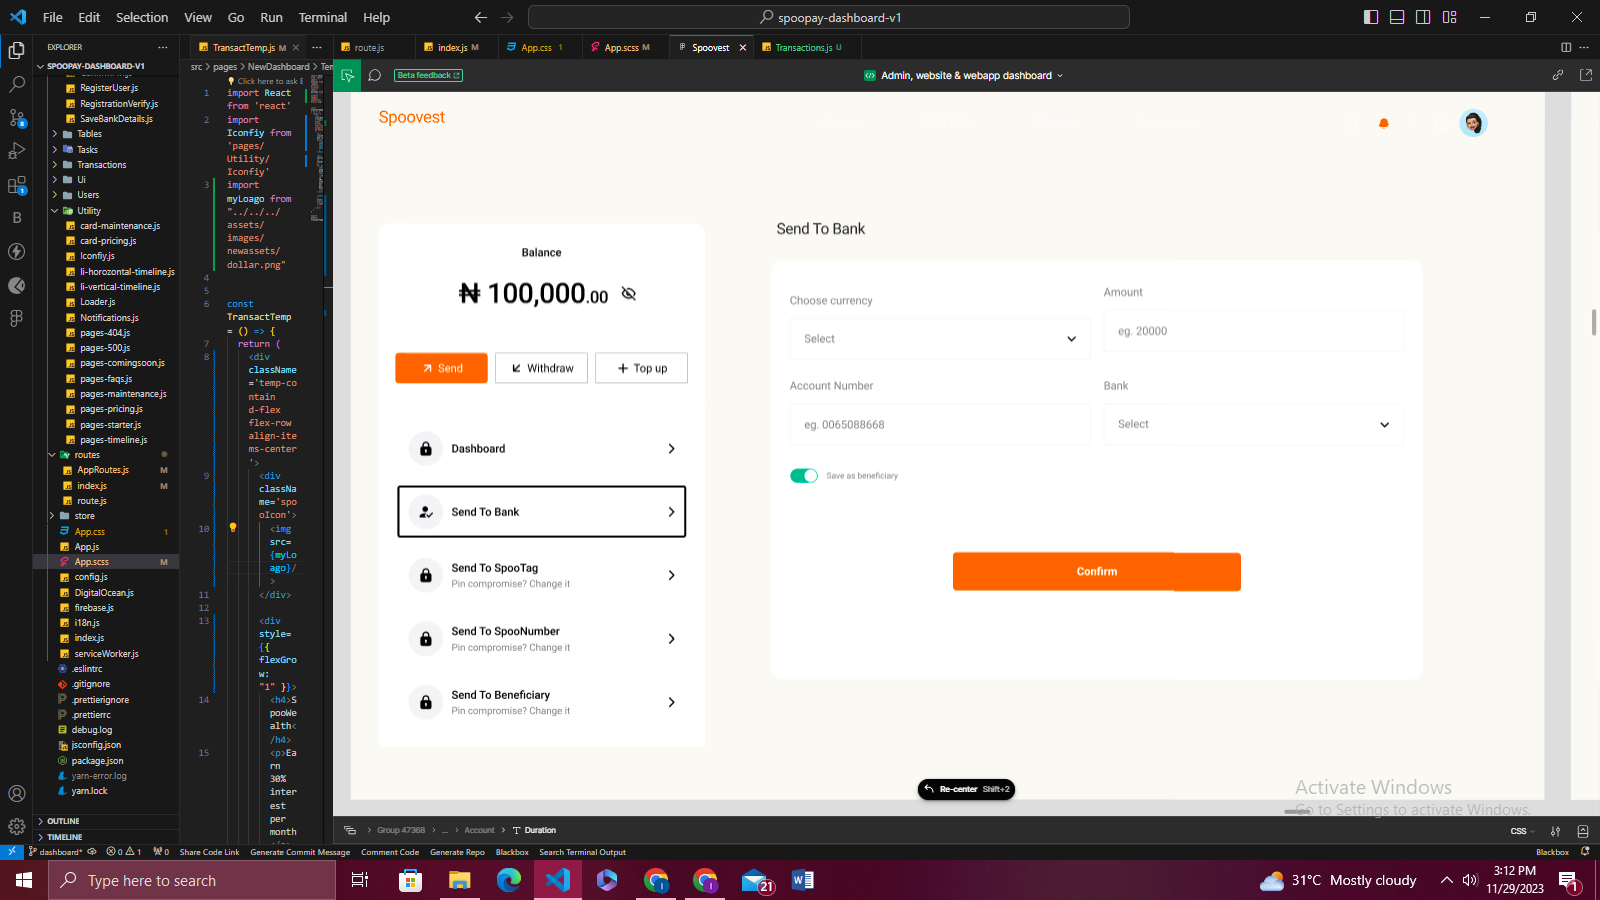Toggle the bottom panel layout icon

coord(1397,17)
